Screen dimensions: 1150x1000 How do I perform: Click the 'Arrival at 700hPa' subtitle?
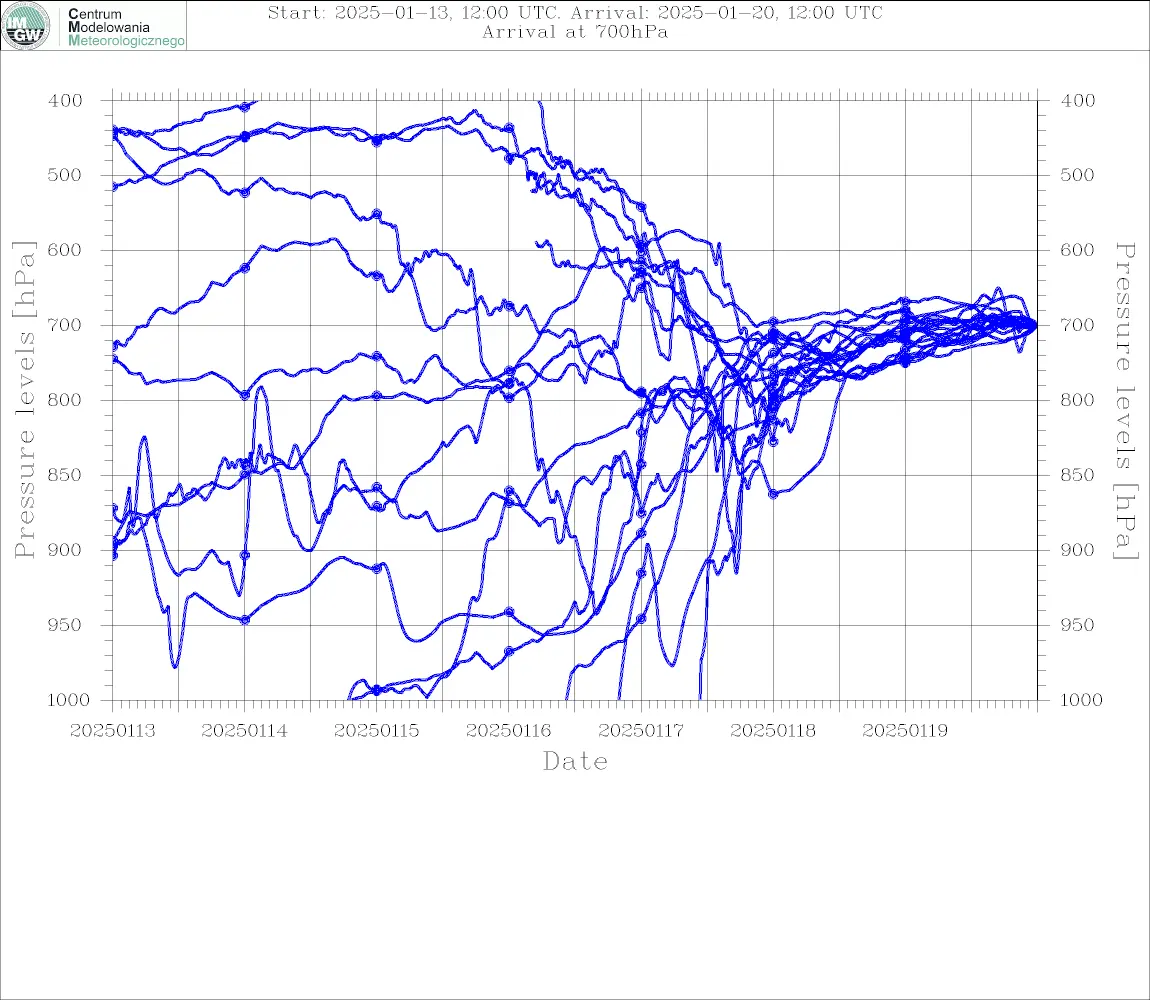[575, 32]
